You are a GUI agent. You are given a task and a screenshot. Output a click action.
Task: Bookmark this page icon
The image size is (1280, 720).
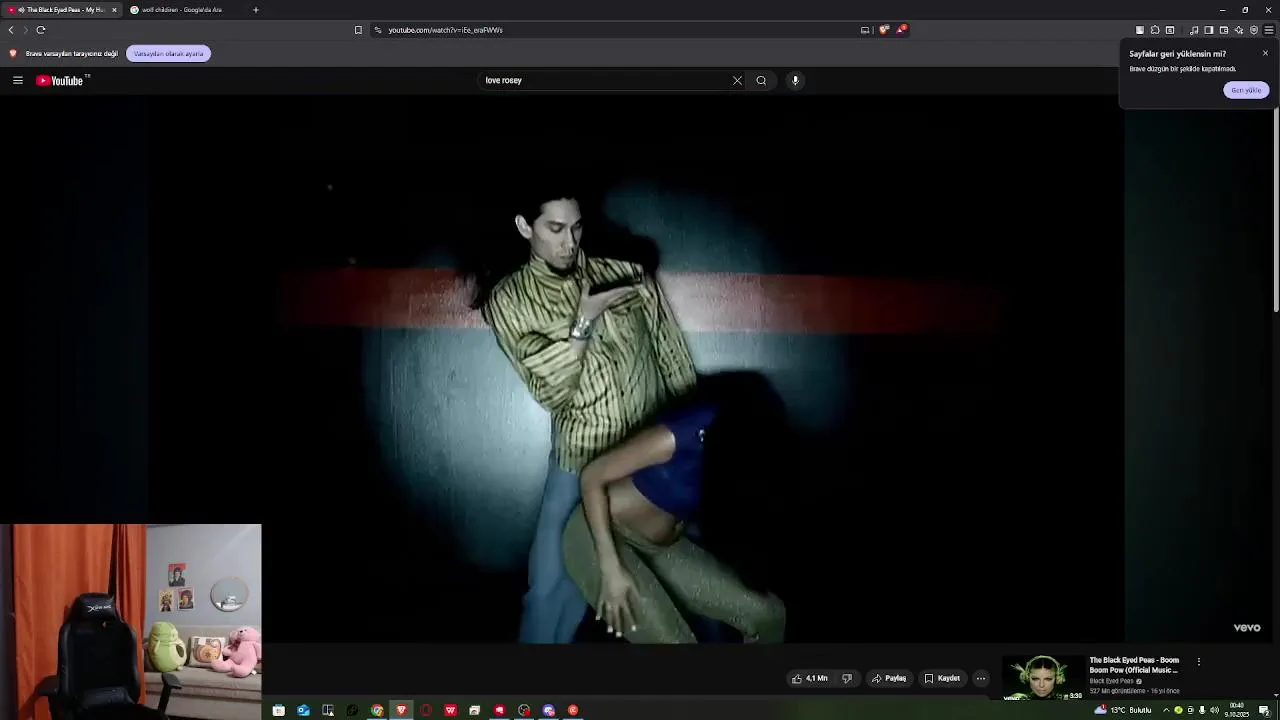pyautogui.click(x=358, y=30)
